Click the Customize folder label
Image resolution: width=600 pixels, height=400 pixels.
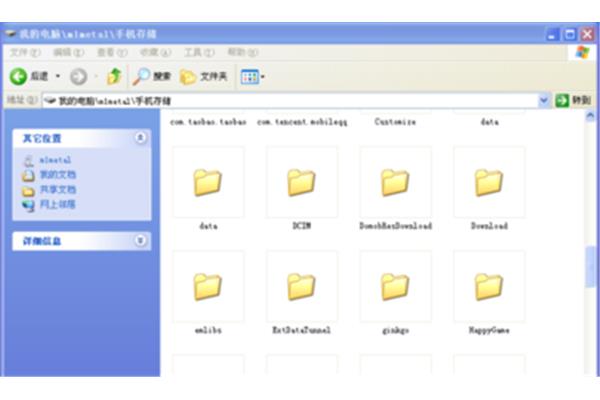(395, 122)
